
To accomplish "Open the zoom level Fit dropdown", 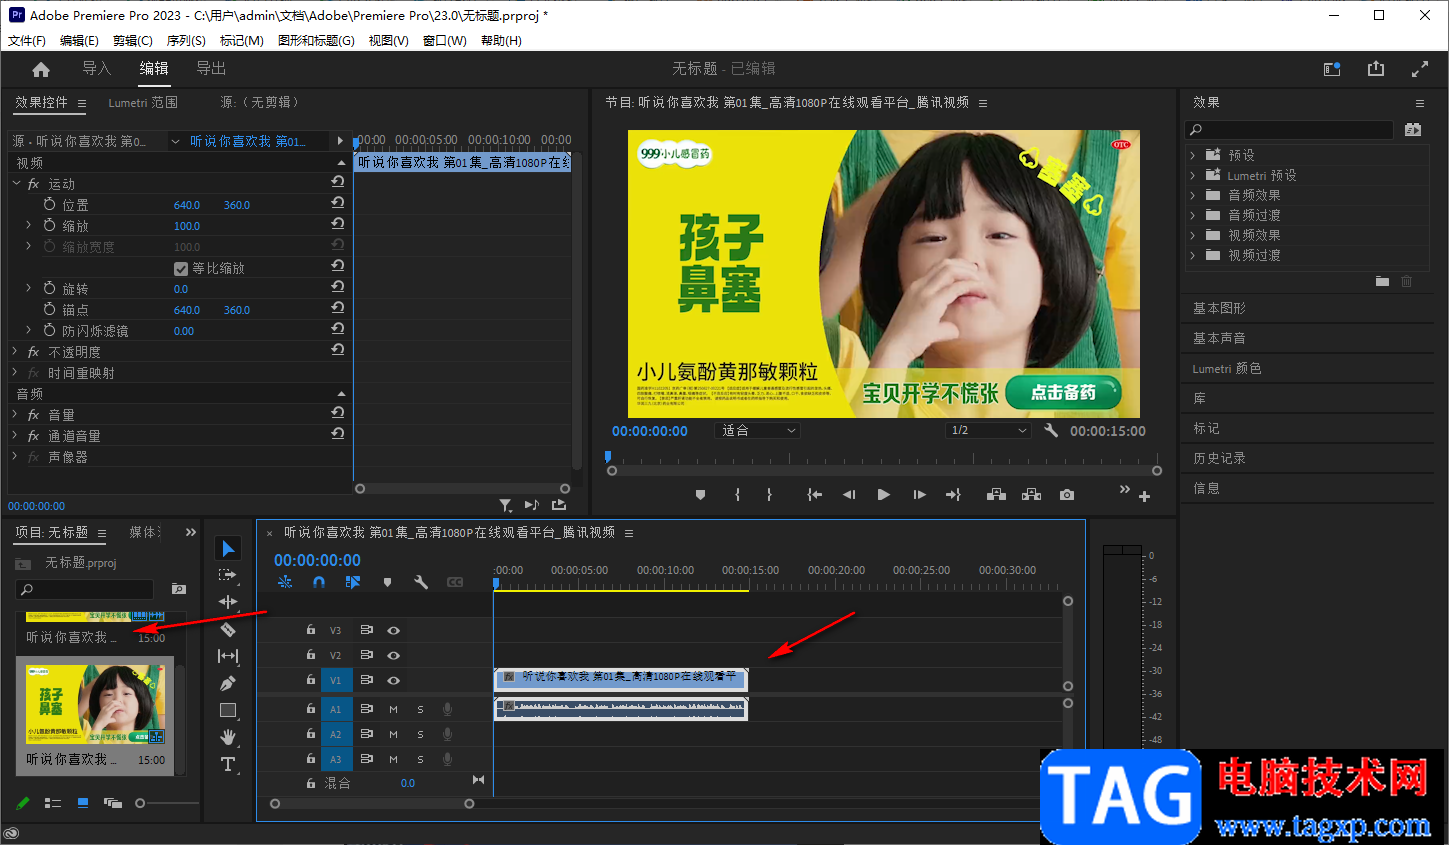I will click(x=758, y=430).
